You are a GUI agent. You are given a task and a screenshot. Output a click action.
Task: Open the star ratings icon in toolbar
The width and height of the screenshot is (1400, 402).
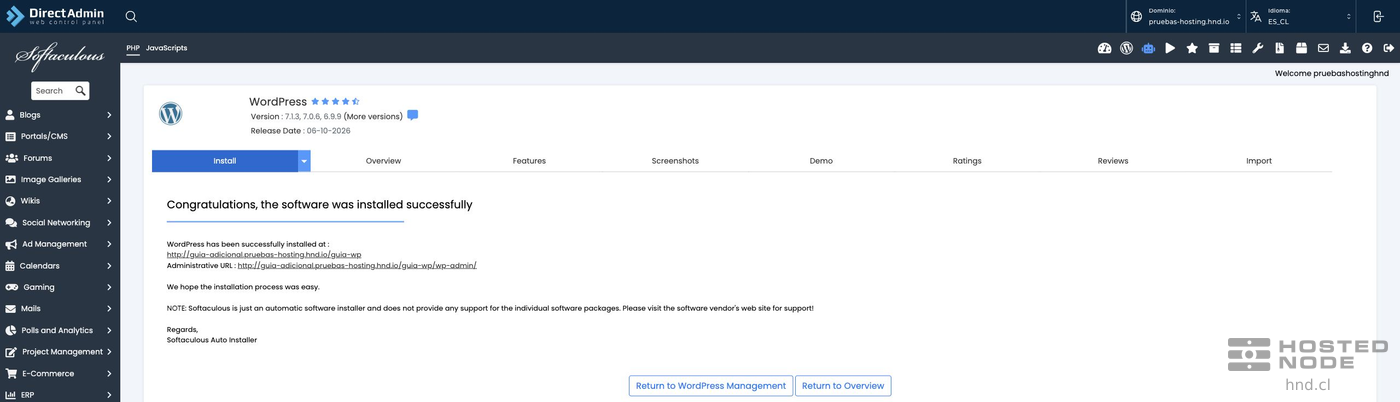point(1192,48)
